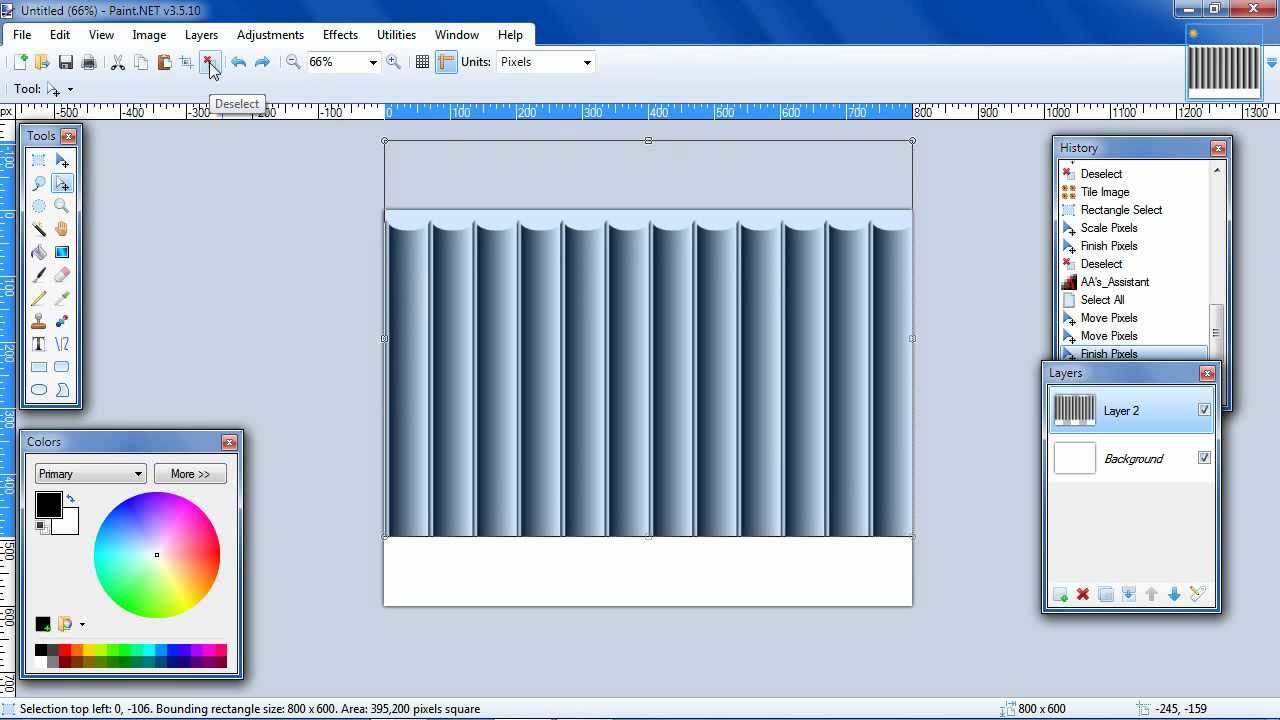Click the More >> button in Colors
This screenshot has width=1280, height=720.
click(190, 474)
